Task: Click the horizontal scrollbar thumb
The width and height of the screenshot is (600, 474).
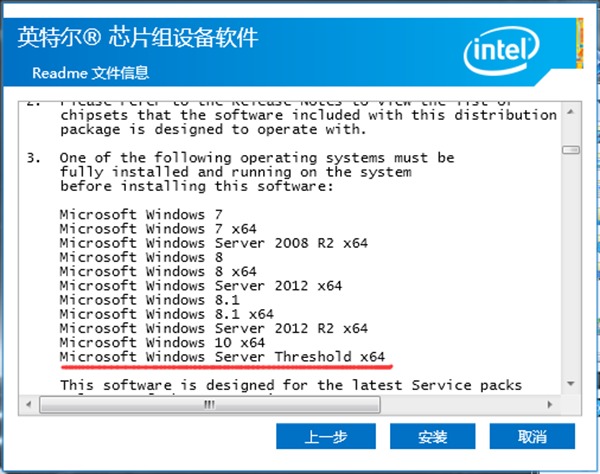Action: (x=209, y=405)
